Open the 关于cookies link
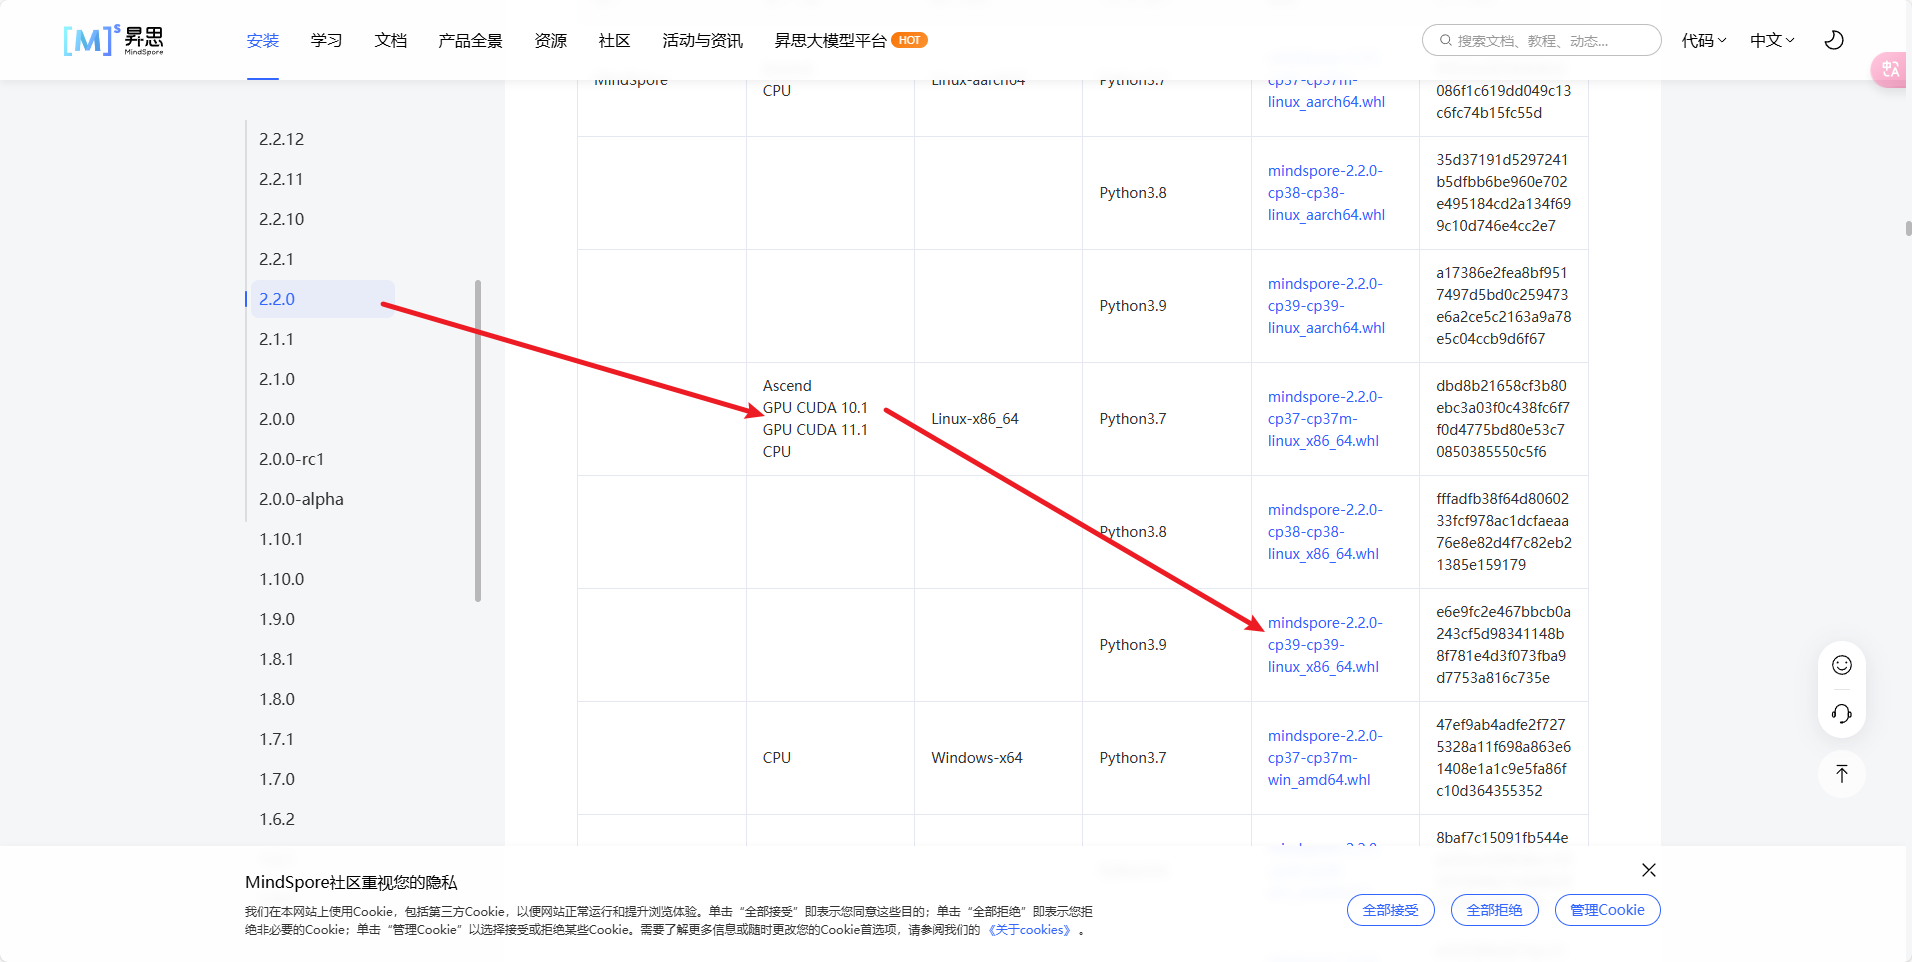 pos(1030,930)
